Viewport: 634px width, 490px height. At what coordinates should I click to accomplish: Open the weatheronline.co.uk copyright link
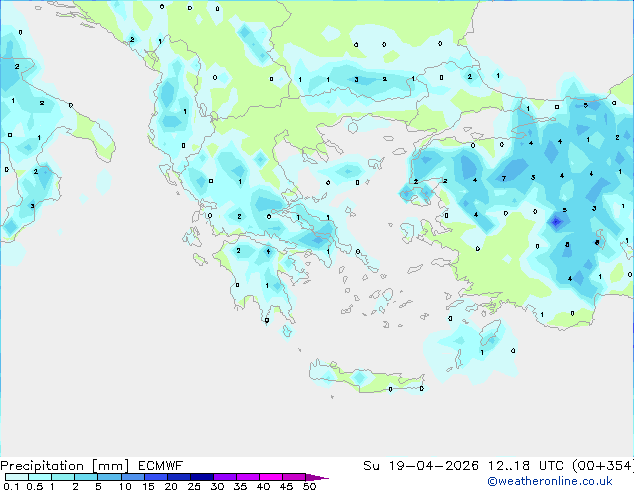[x=550, y=481]
